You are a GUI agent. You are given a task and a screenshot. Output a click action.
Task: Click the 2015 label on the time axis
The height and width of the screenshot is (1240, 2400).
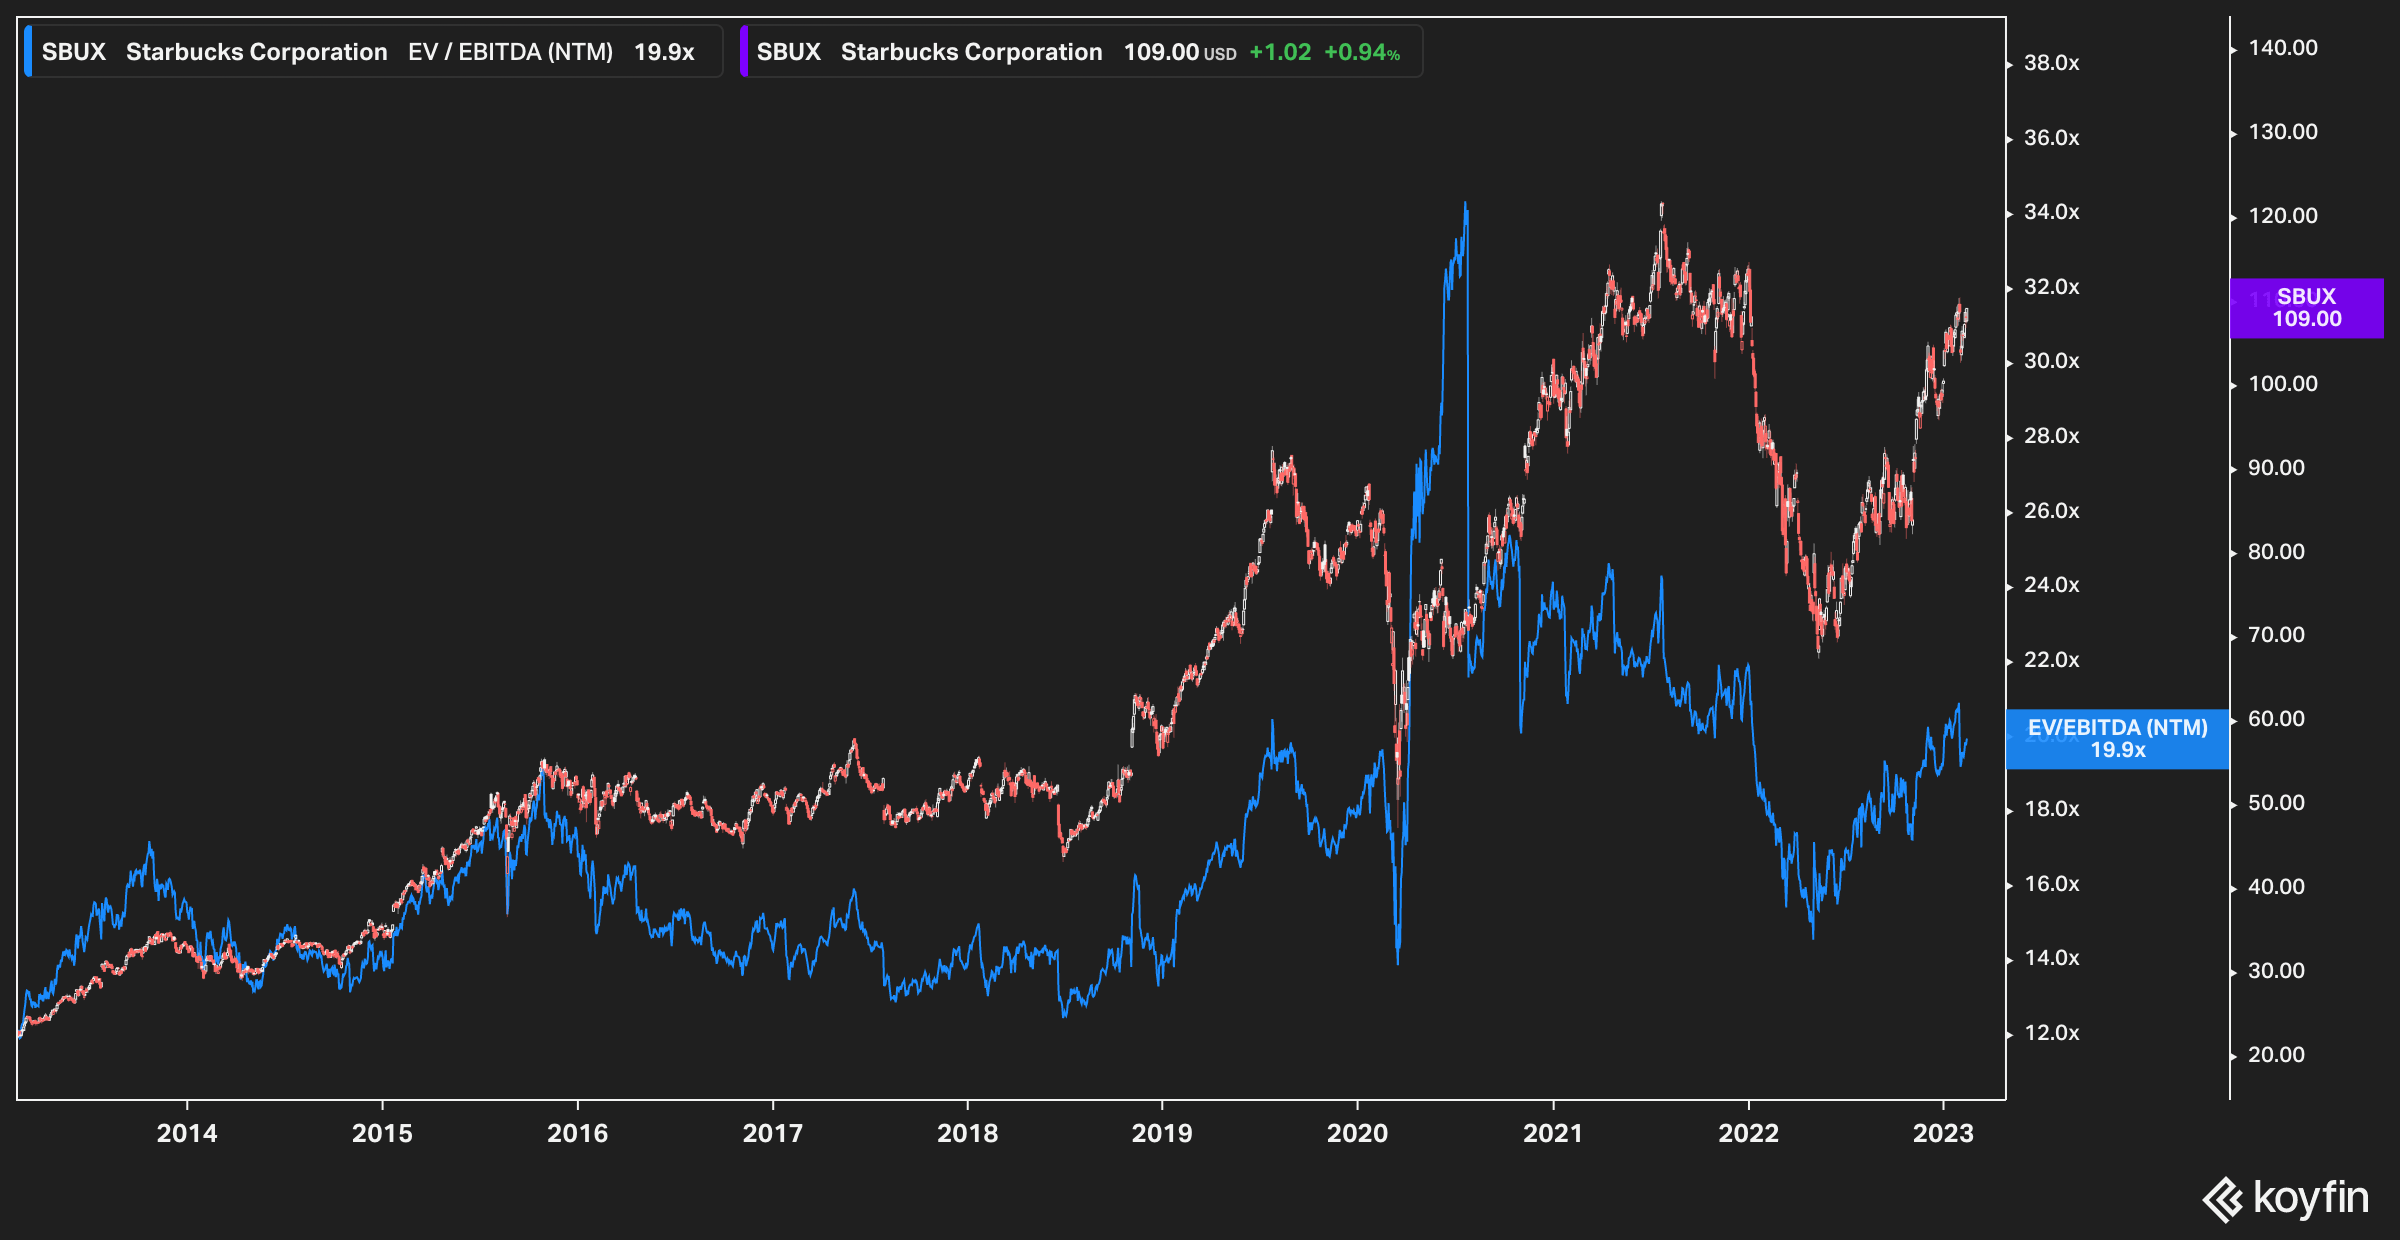click(382, 1134)
